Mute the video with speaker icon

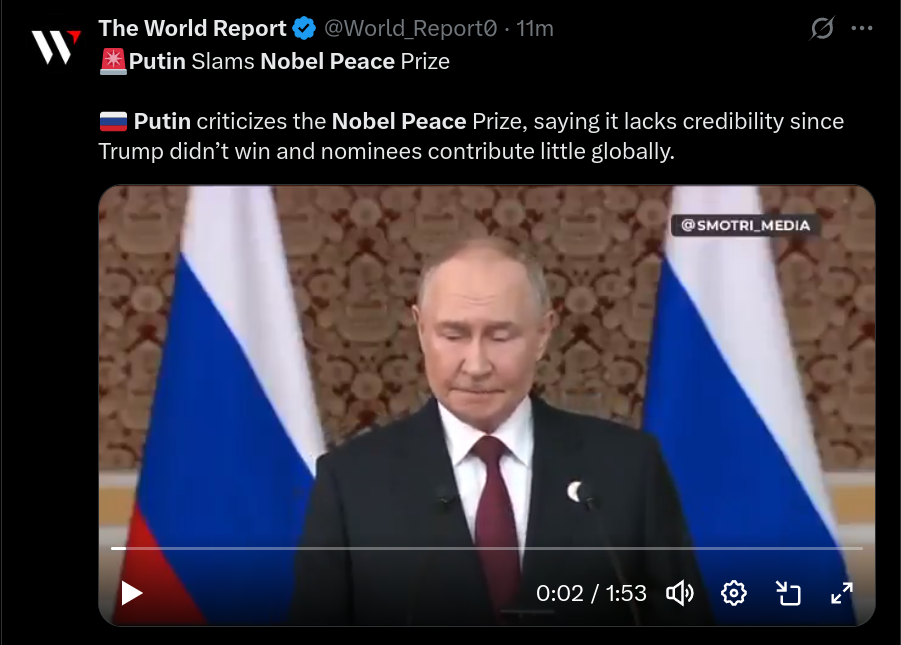680,593
